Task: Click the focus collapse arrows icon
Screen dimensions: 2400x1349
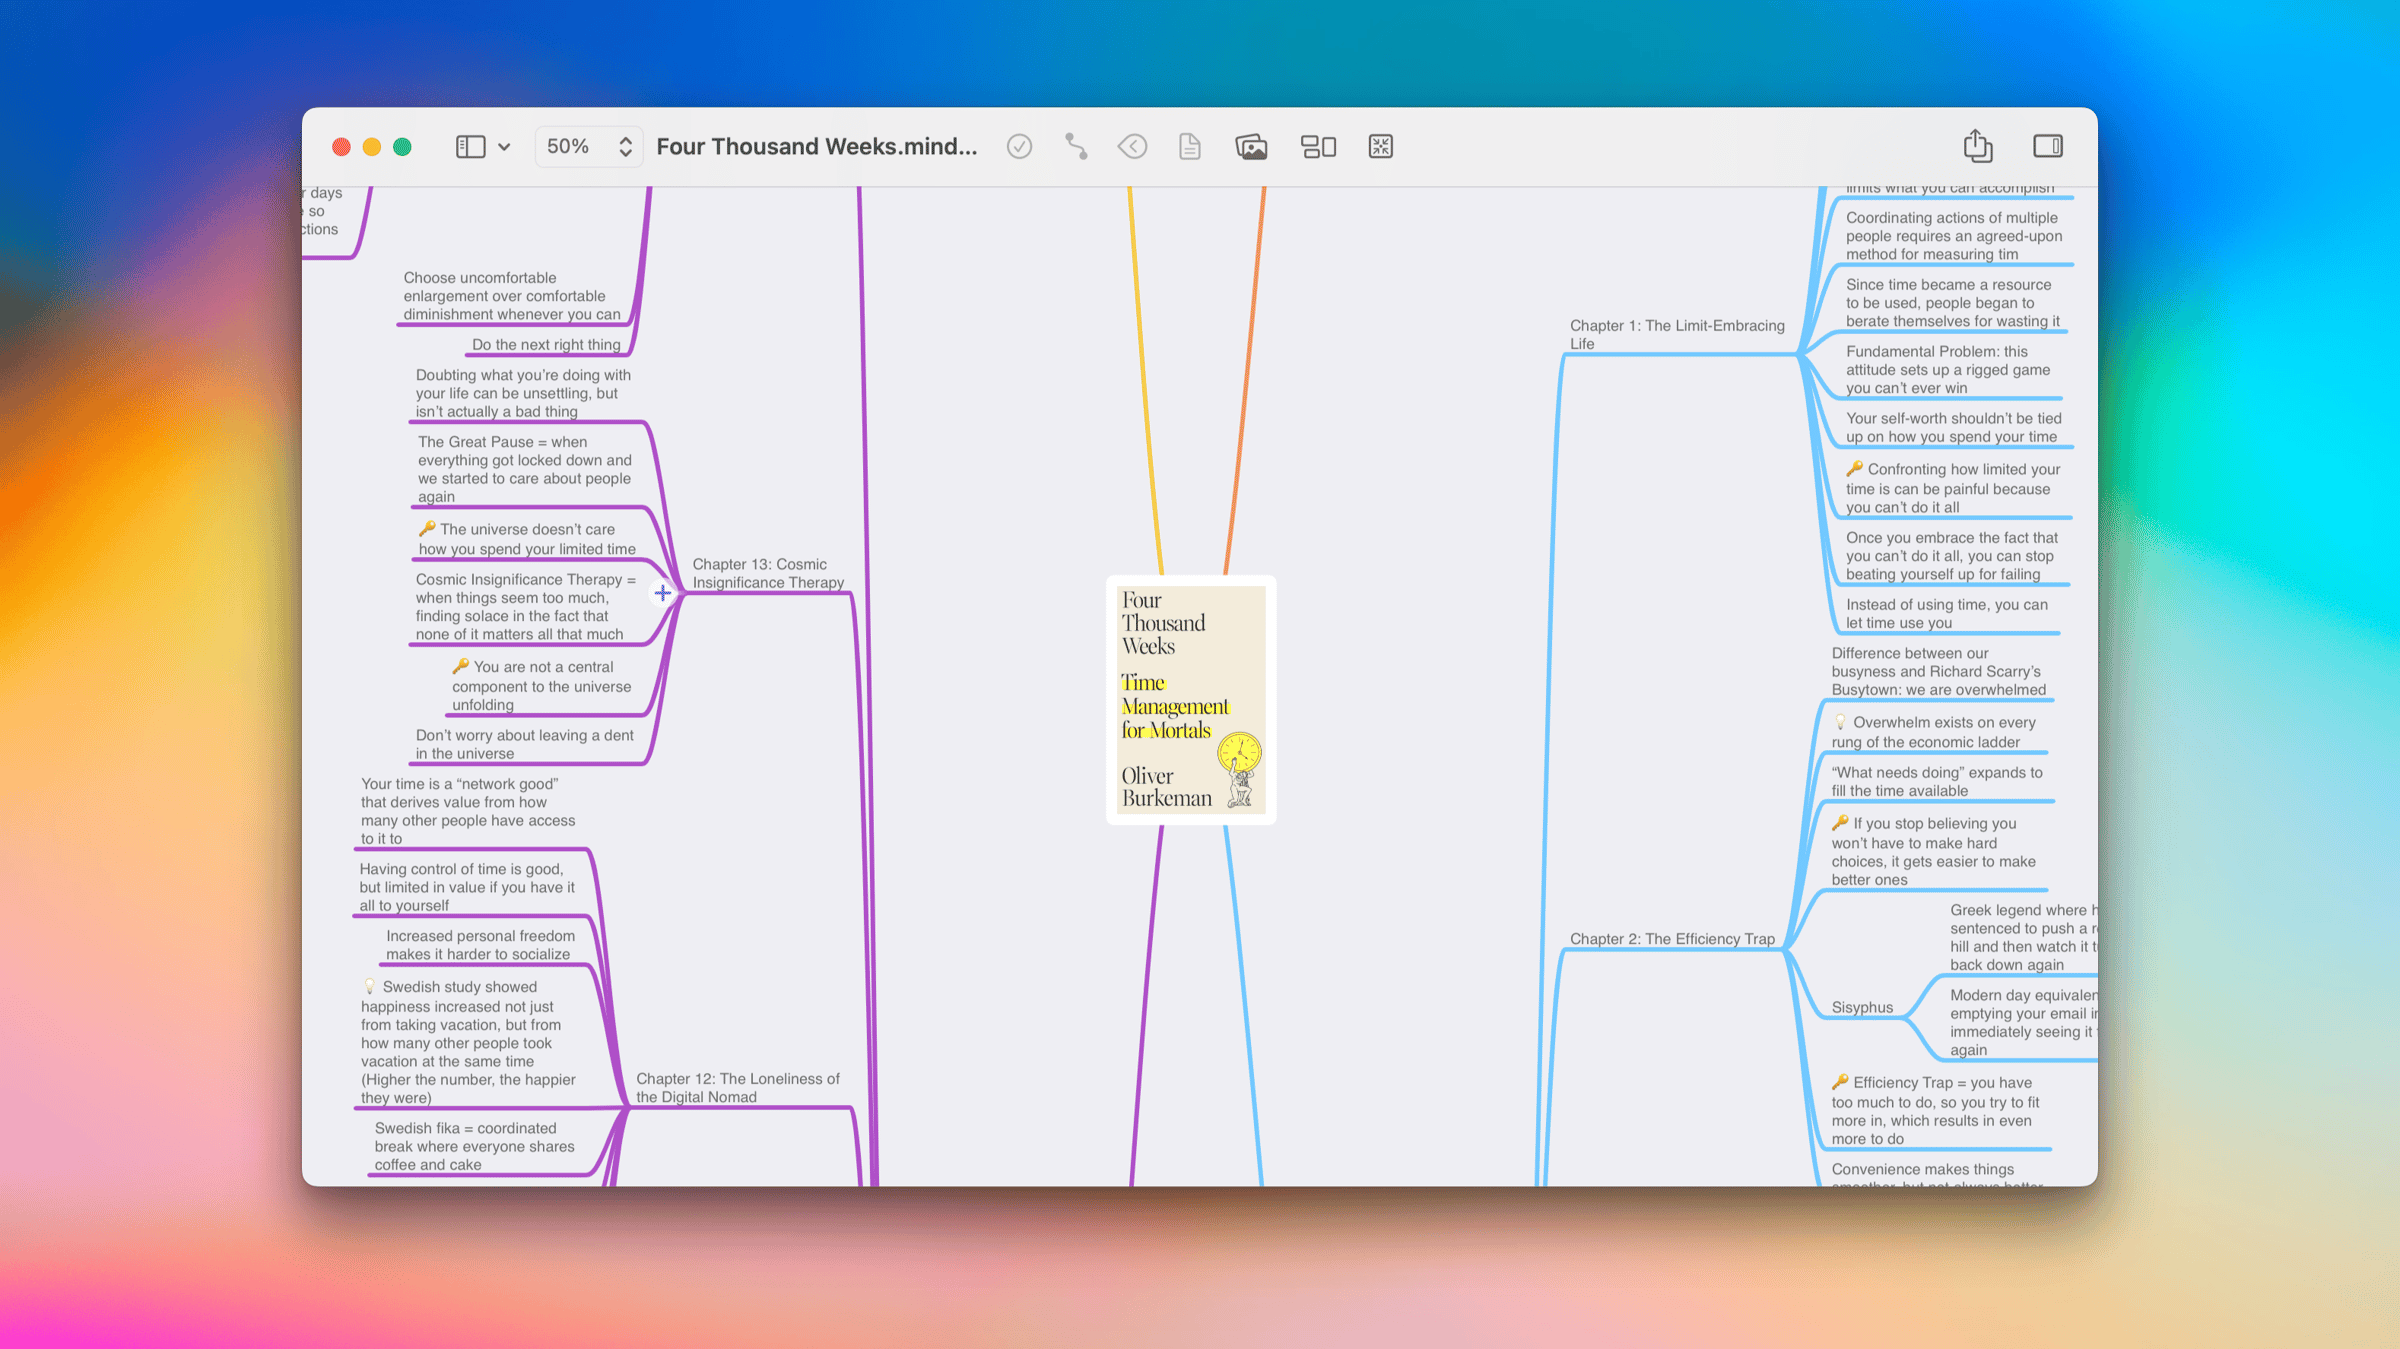Action: point(1381,146)
